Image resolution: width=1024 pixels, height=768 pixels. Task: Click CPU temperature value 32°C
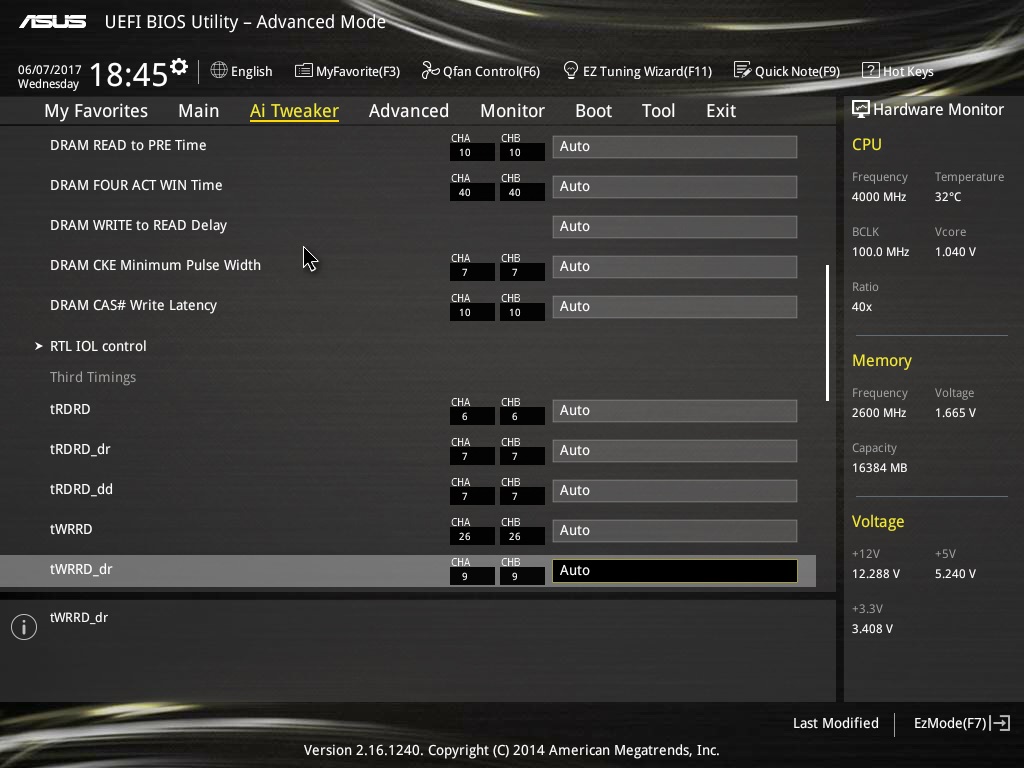(x=948, y=197)
